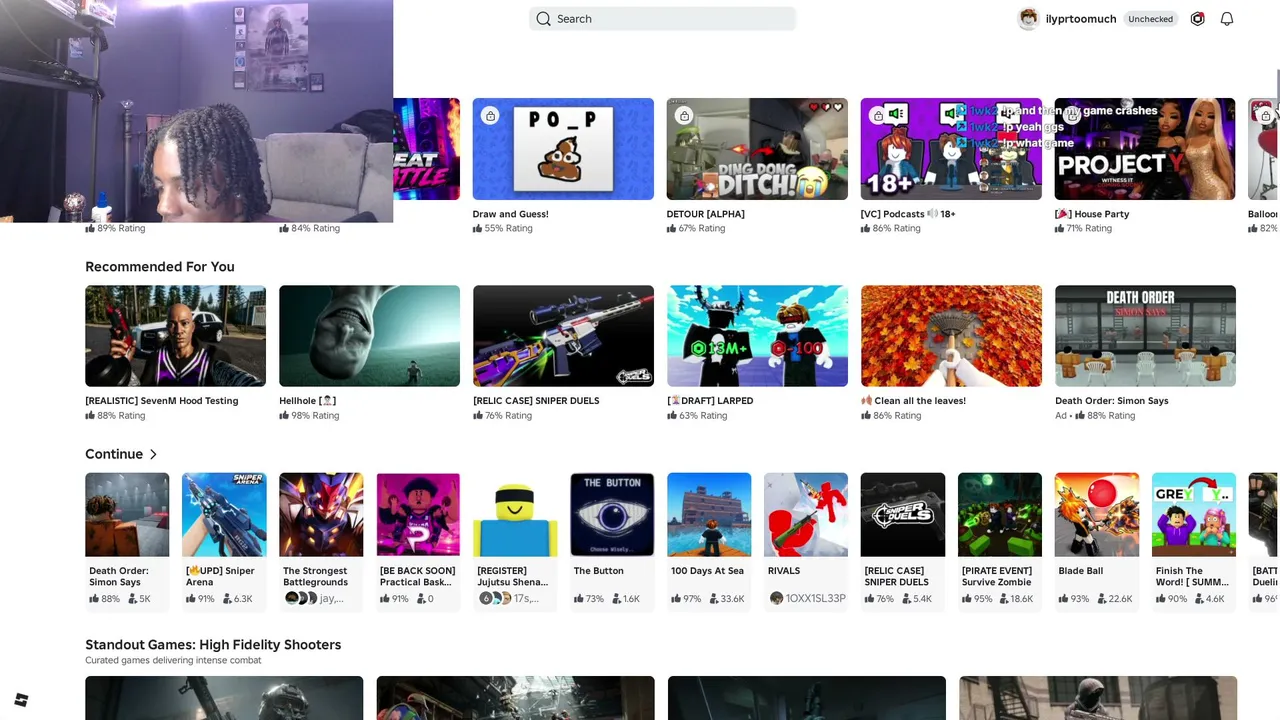This screenshot has width=1280, height=720.
Task: Open recommended Death Order: Simon Says ad thumbnail
Action: (1145, 336)
